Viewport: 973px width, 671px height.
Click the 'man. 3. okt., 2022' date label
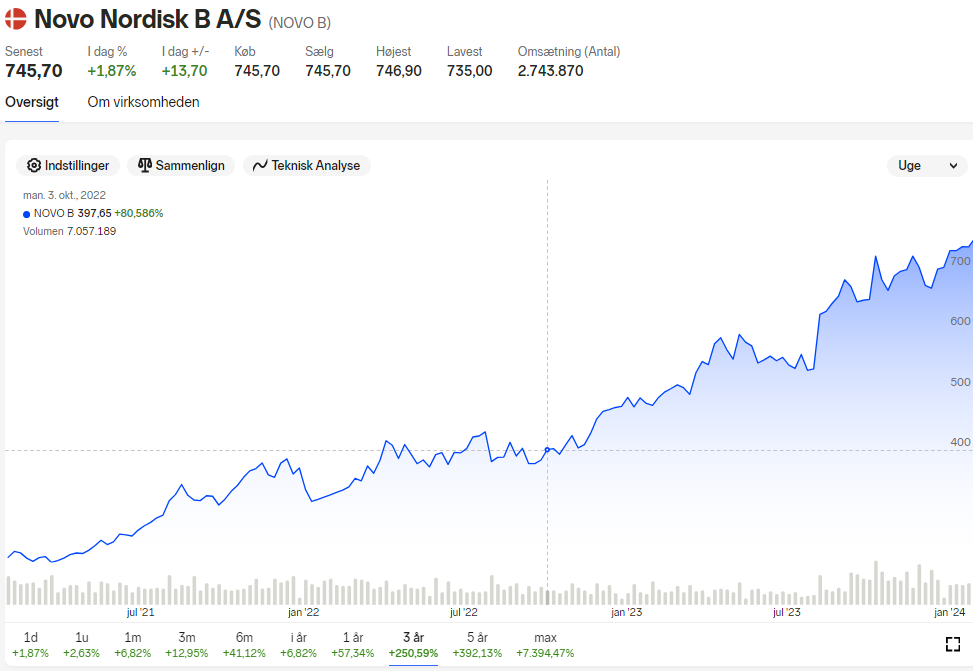[x=65, y=195]
